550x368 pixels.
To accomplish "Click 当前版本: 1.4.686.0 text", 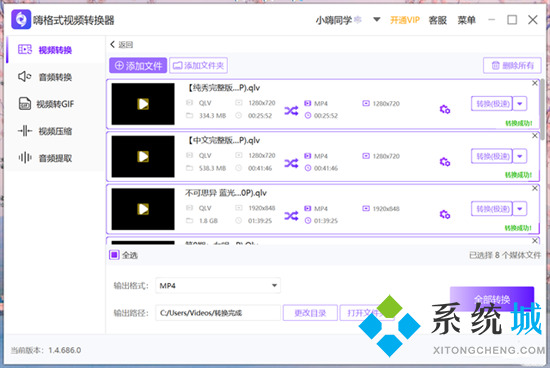I will point(46,350).
